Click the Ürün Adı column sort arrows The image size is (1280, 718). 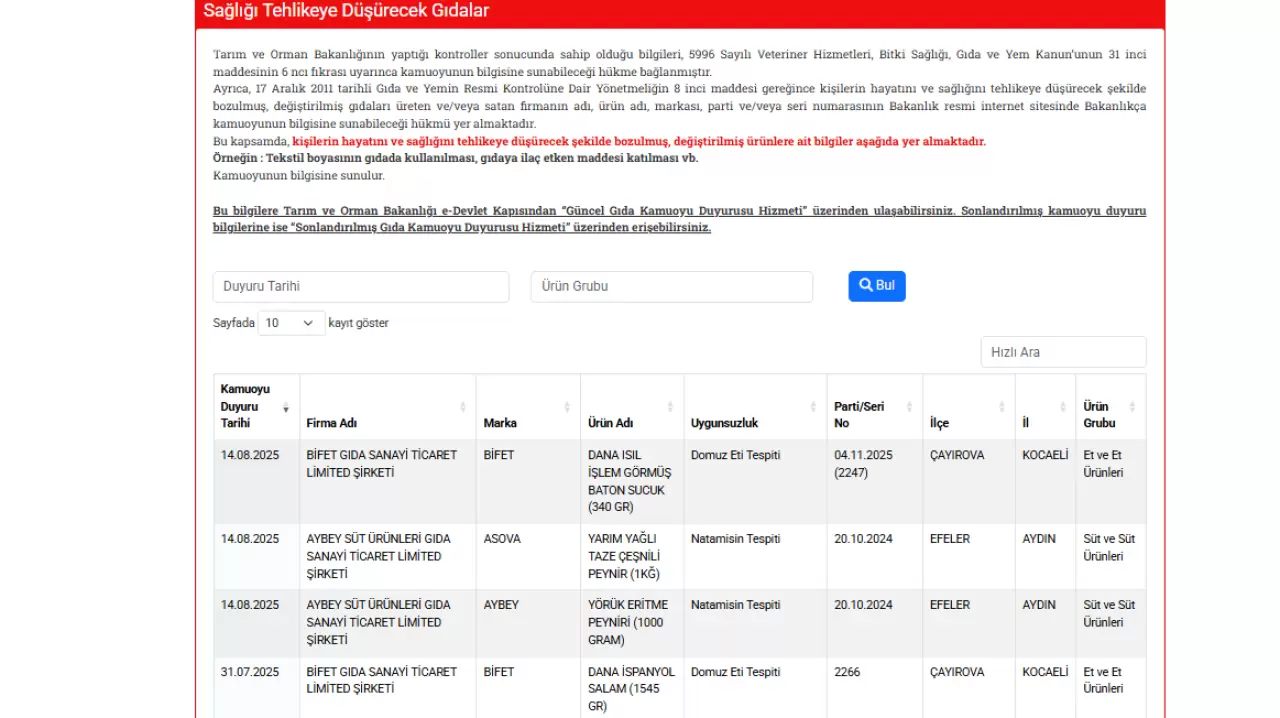671,407
